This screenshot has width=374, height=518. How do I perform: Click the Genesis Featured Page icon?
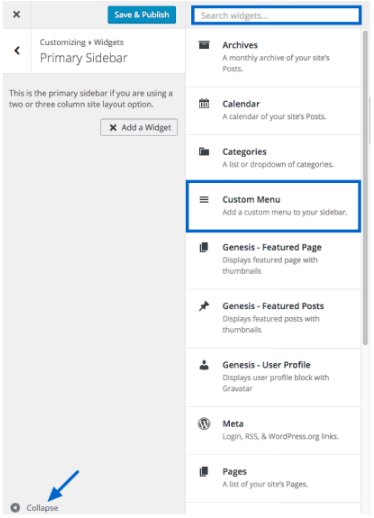[204, 247]
